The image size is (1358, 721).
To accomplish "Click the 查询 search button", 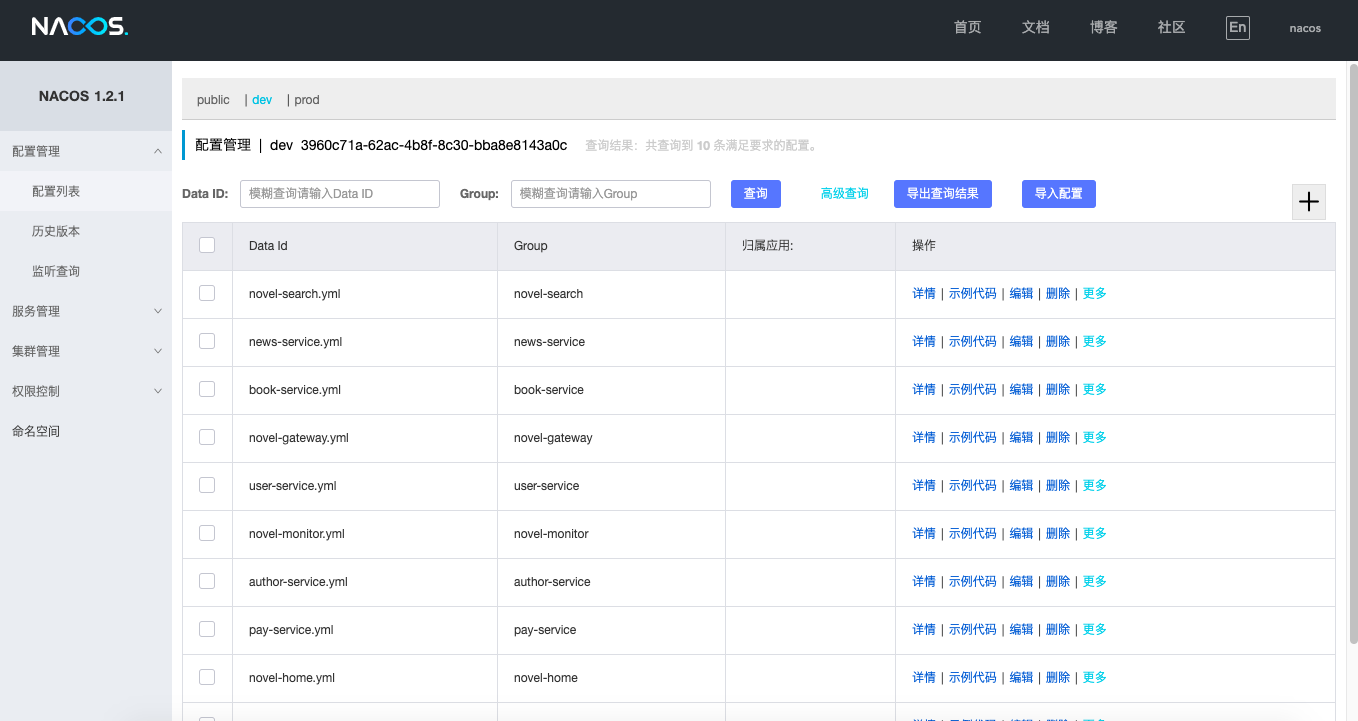I will [756, 194].
